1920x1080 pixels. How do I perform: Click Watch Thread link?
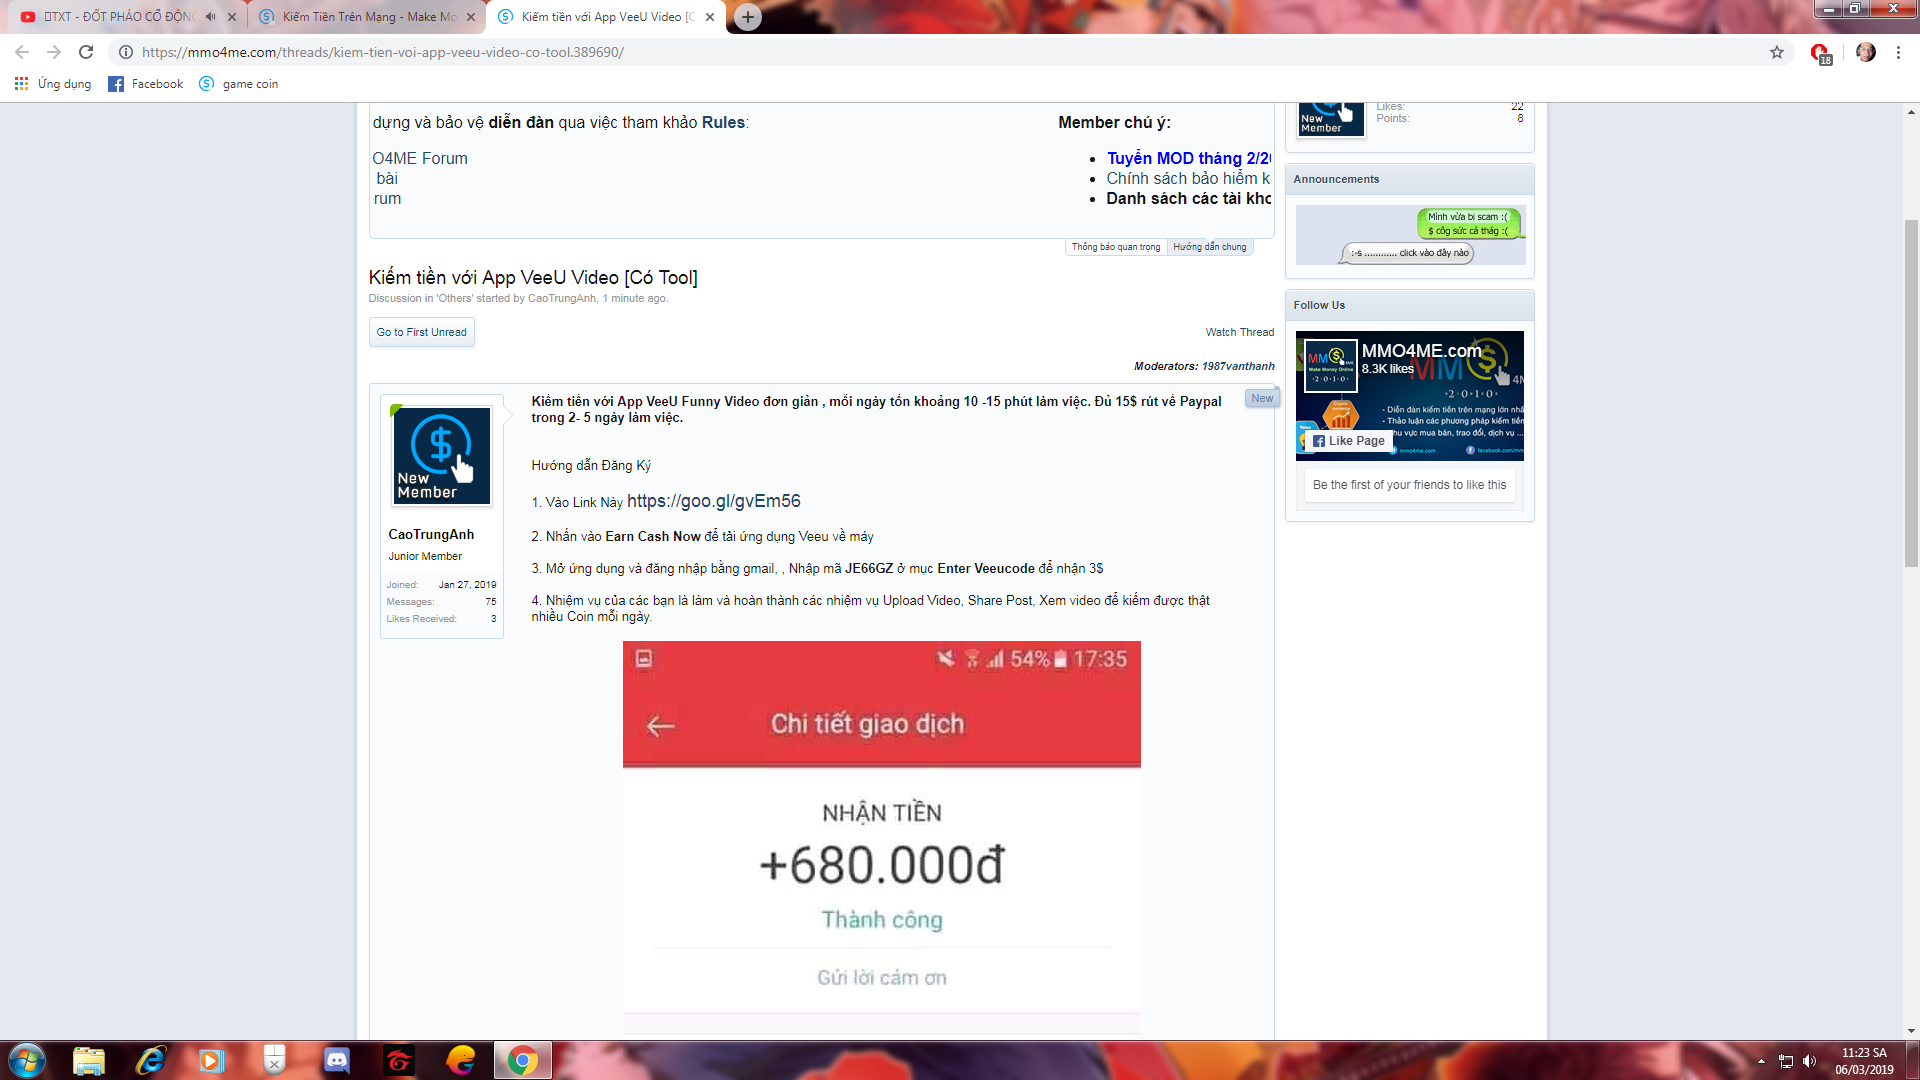(x=1239, y=332)
